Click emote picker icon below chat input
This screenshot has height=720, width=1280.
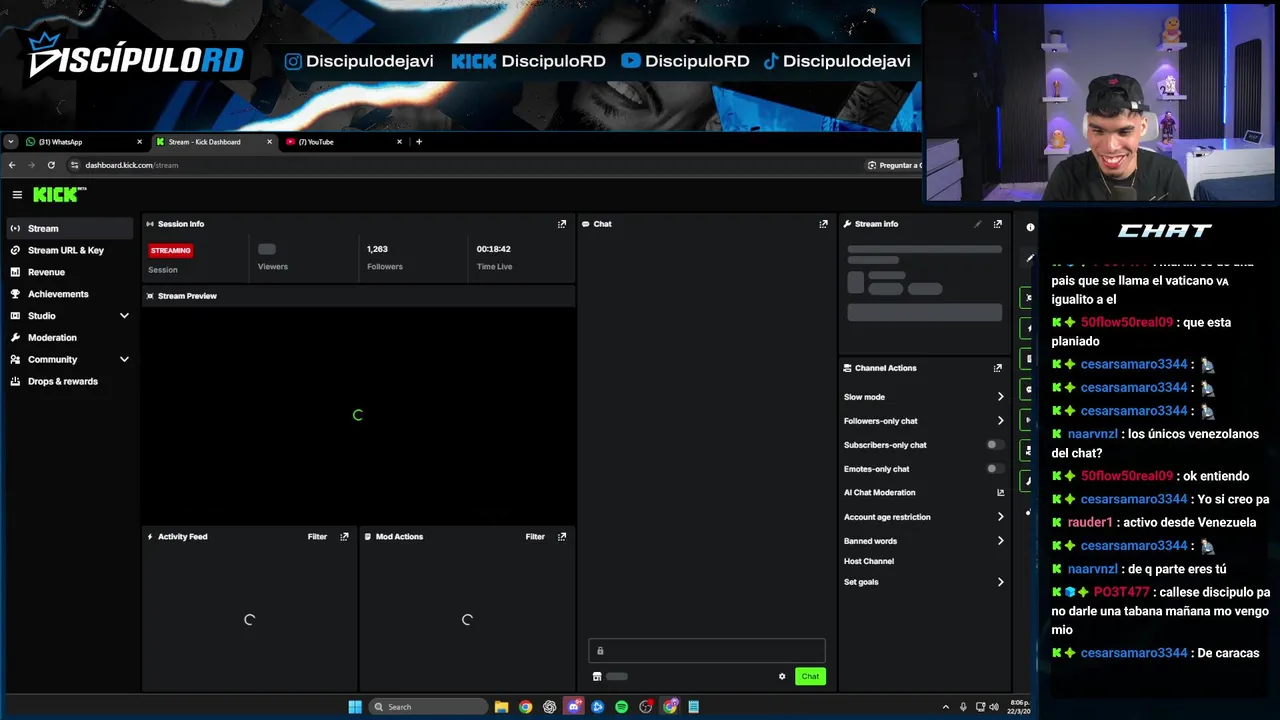click(597, 677)
